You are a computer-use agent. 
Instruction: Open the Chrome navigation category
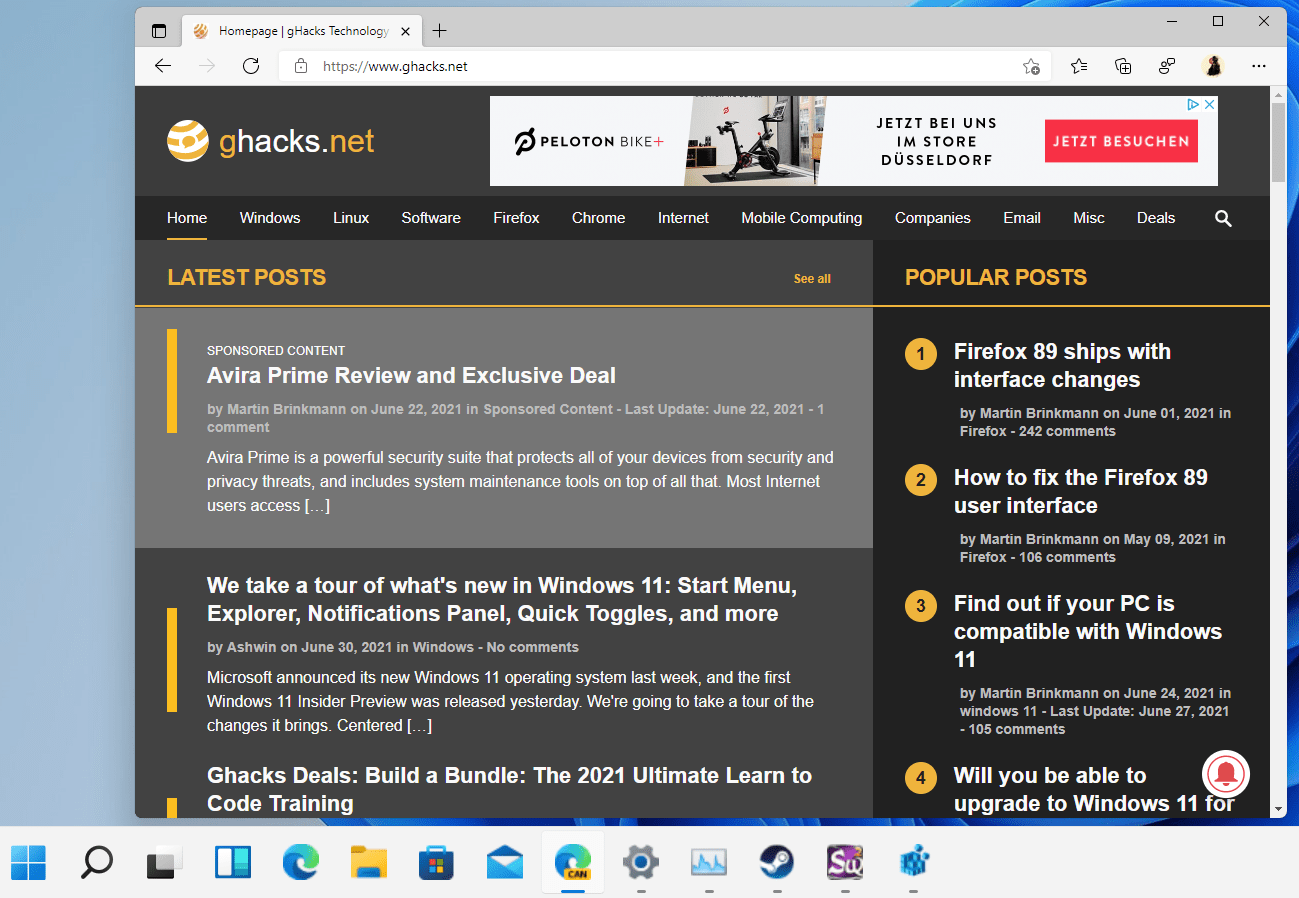point(598,218)
